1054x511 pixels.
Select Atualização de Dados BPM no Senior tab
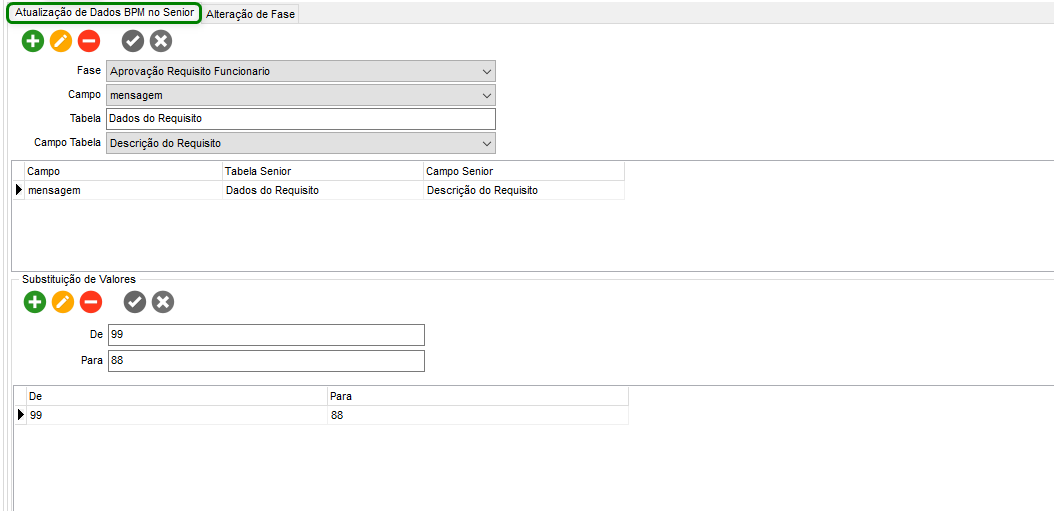coord(104,13)
